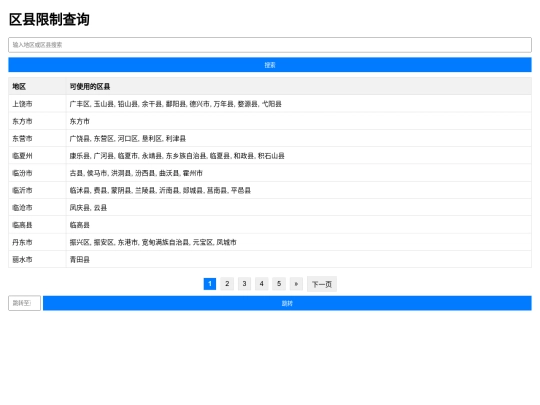
Task: Click the 可使用的区县 column header
Action: (x=299, y=86)
